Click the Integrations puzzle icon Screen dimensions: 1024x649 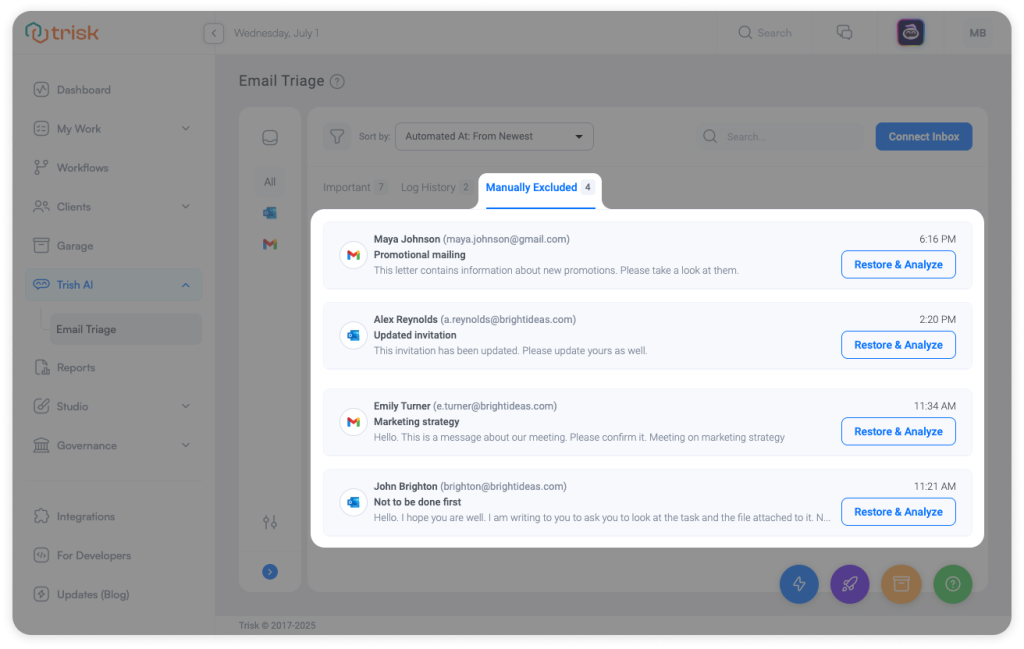point(41,516)
